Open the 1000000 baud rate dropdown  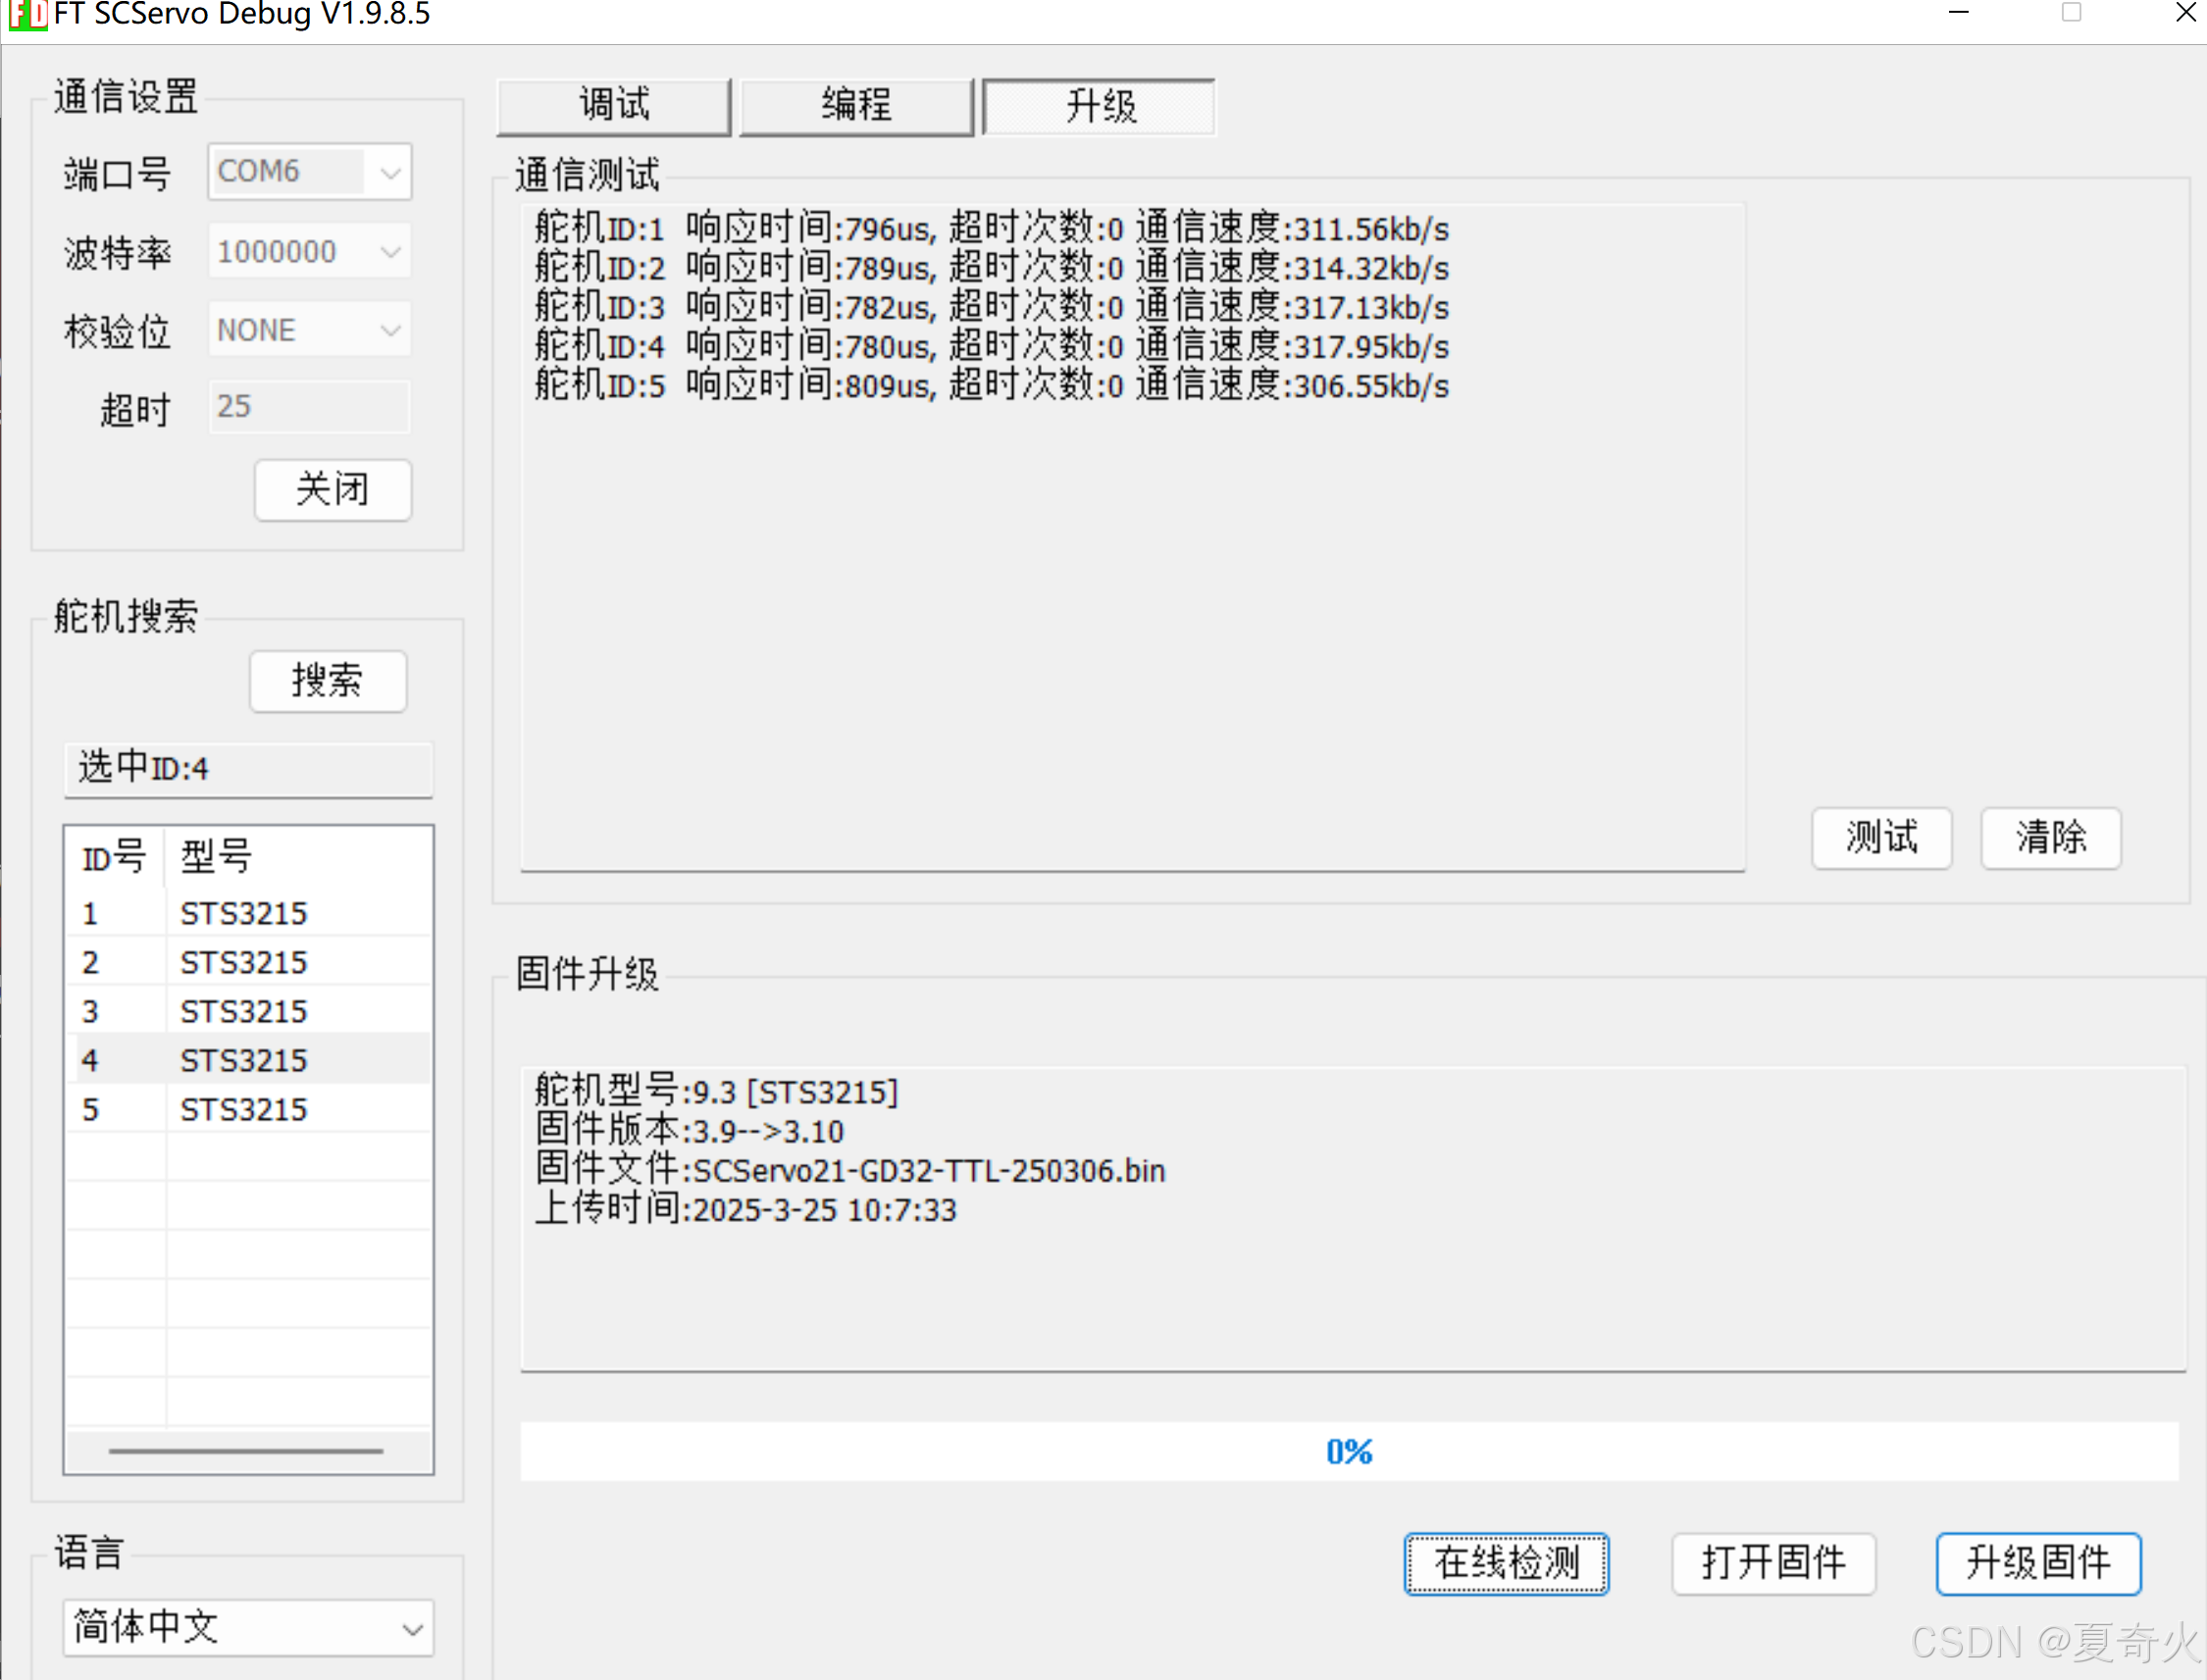click(390, 252)
